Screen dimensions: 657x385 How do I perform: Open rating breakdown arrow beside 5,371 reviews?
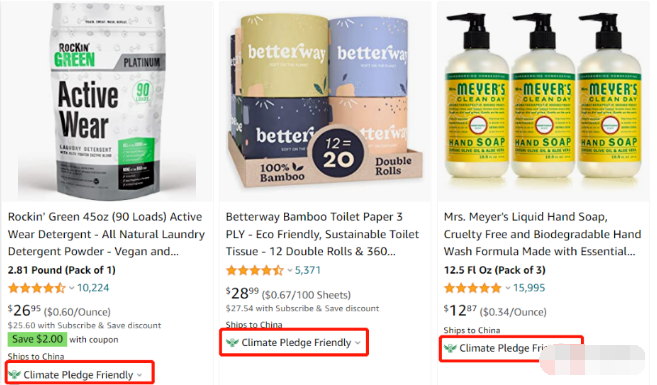coord(289,270)
